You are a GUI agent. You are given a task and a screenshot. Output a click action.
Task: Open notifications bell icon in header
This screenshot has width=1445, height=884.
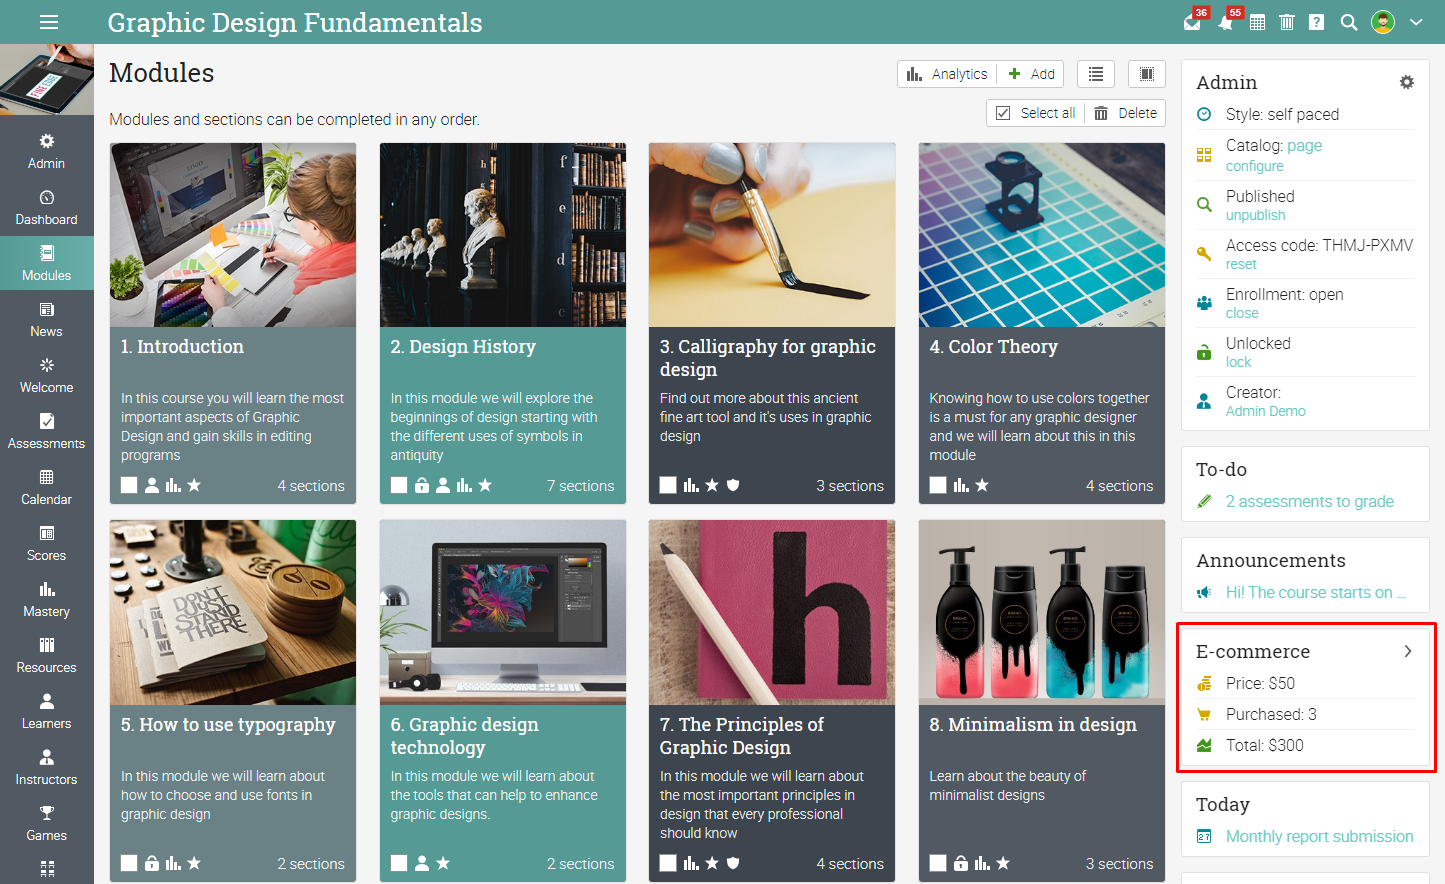click(1226, 22)
